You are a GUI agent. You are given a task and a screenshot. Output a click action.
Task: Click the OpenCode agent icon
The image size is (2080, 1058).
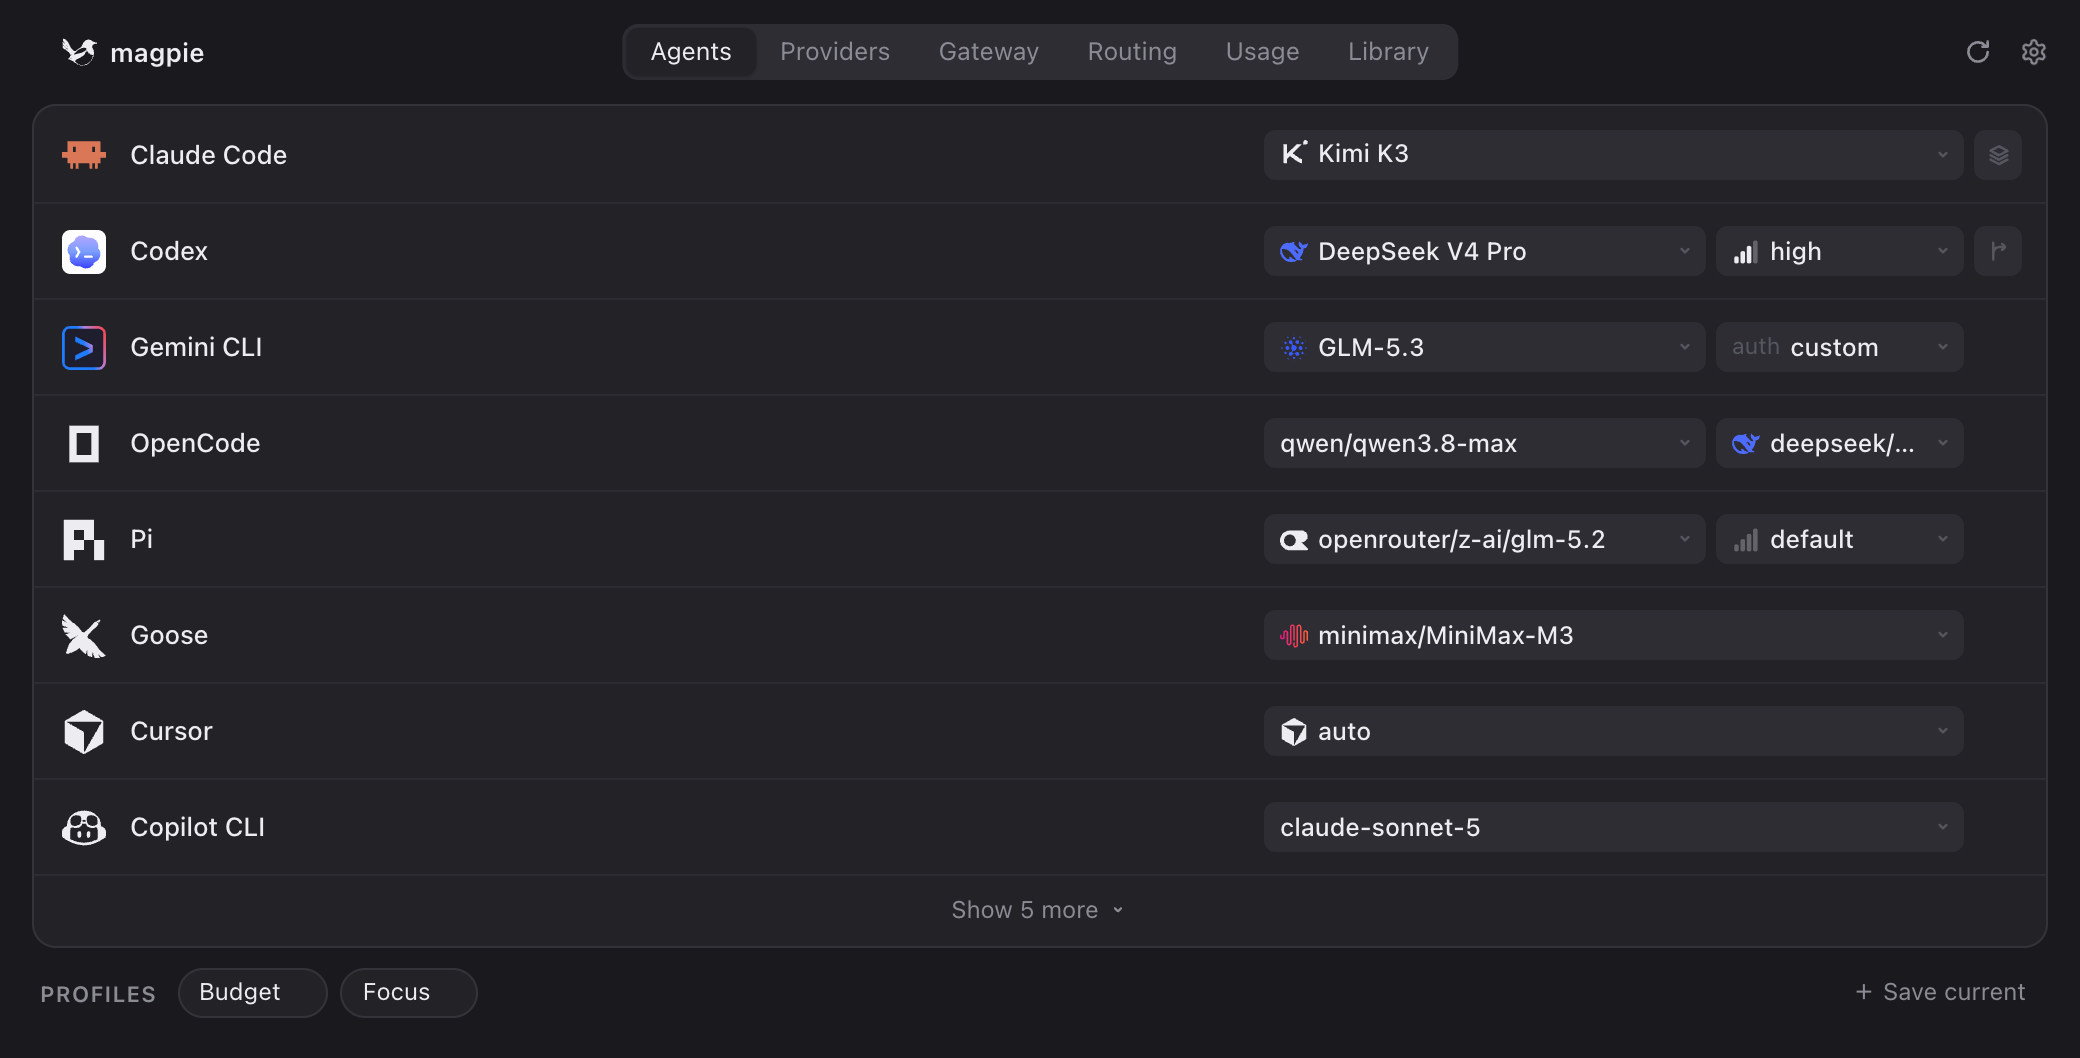[84, 443]
